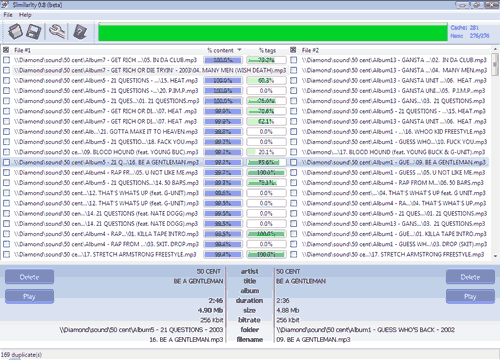This screenshot has width=500, height=360.
Task: Click the 60.3% tags bar
Action: coord(266,80)
